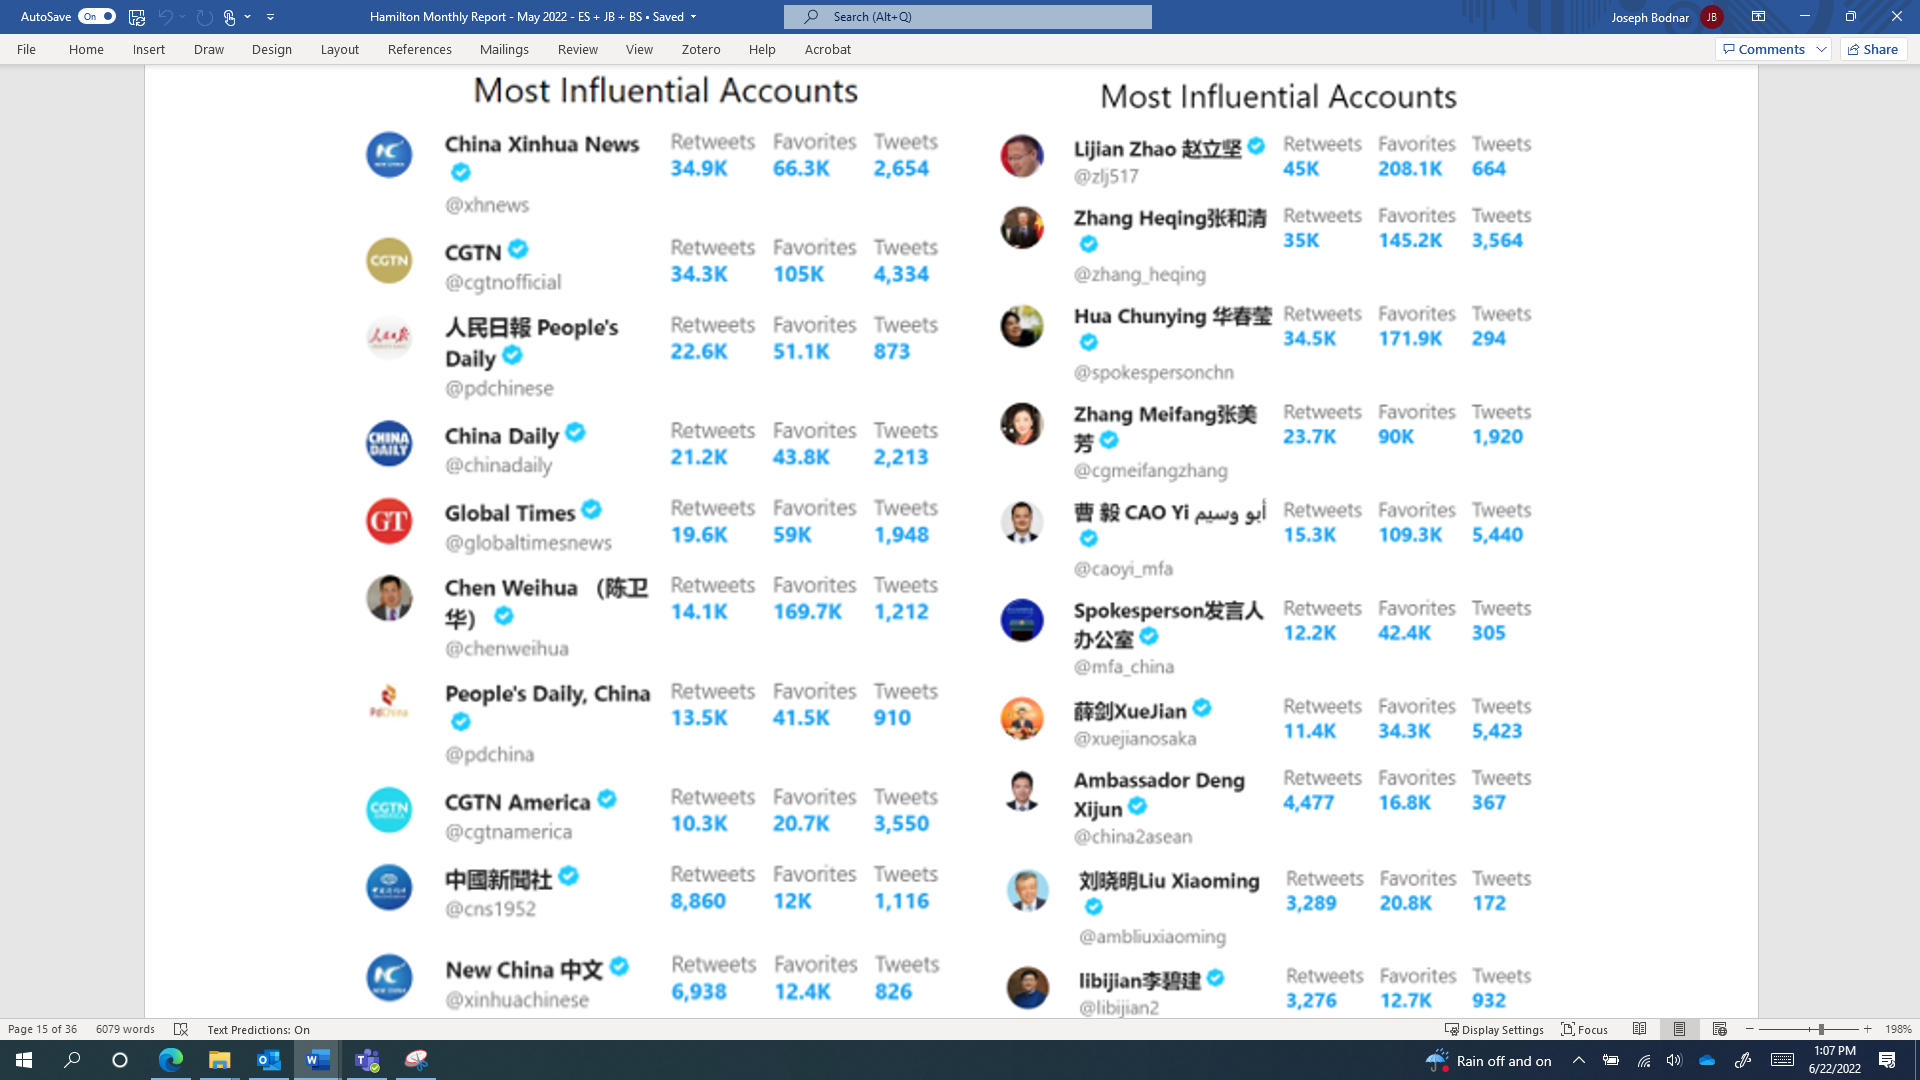The height and width of the screenshot is (1080, 1920).
Task: Click the proofing check icon in status bar
Action: 181,1029
